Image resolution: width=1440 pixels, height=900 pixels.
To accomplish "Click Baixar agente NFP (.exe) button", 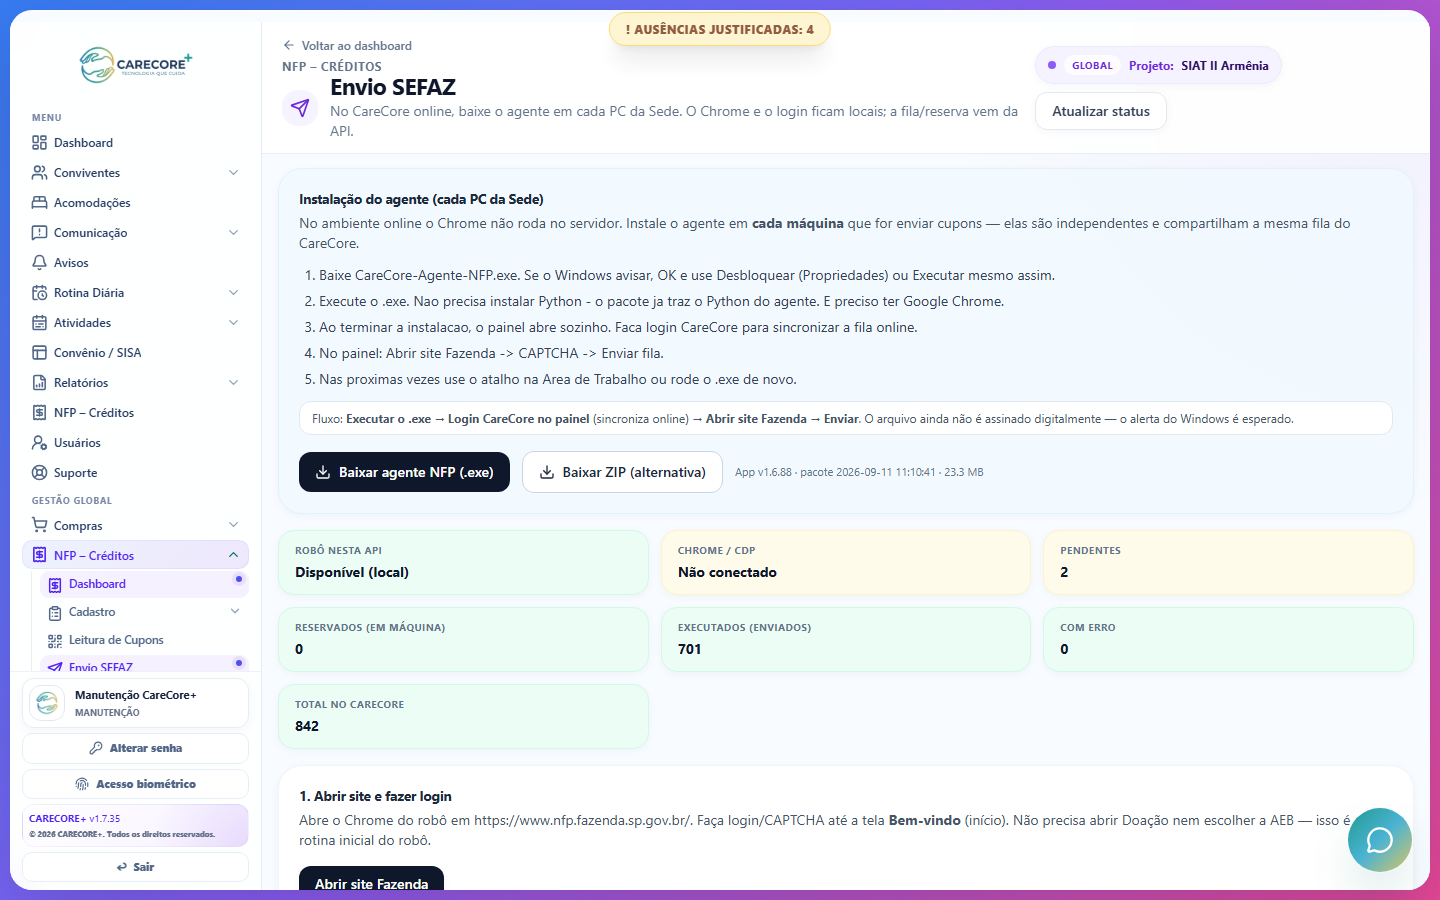I will (404, 472).
